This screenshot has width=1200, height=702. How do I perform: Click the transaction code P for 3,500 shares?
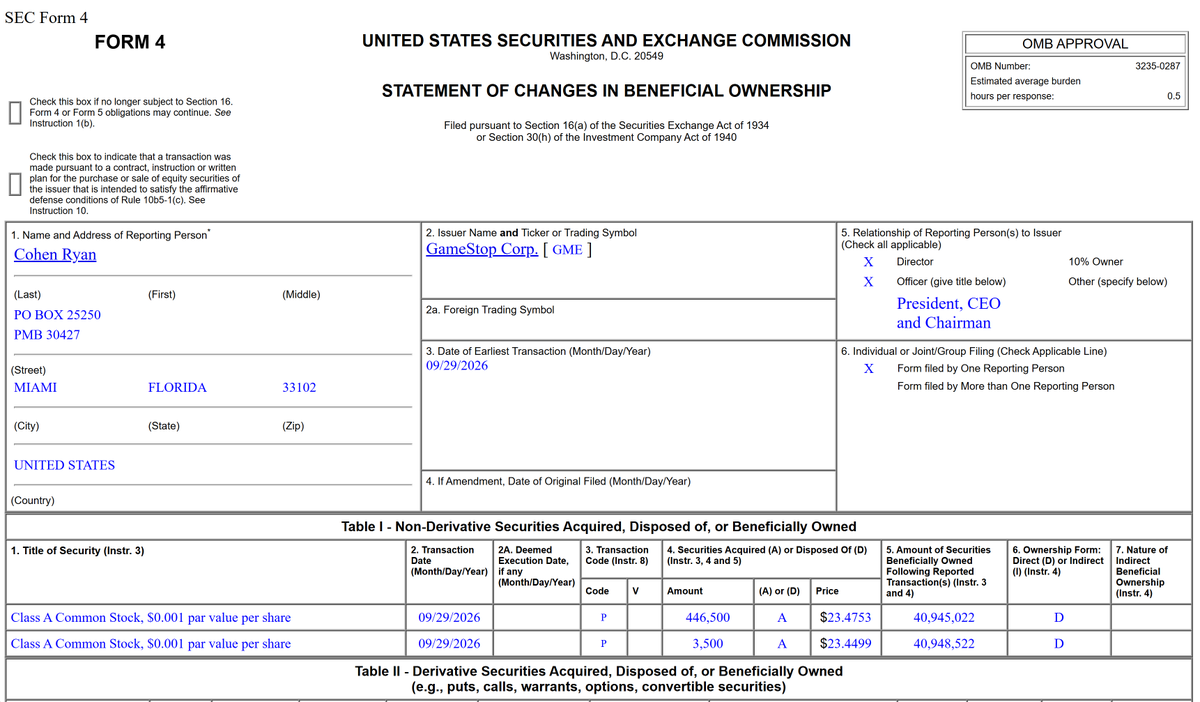[604, 644]
